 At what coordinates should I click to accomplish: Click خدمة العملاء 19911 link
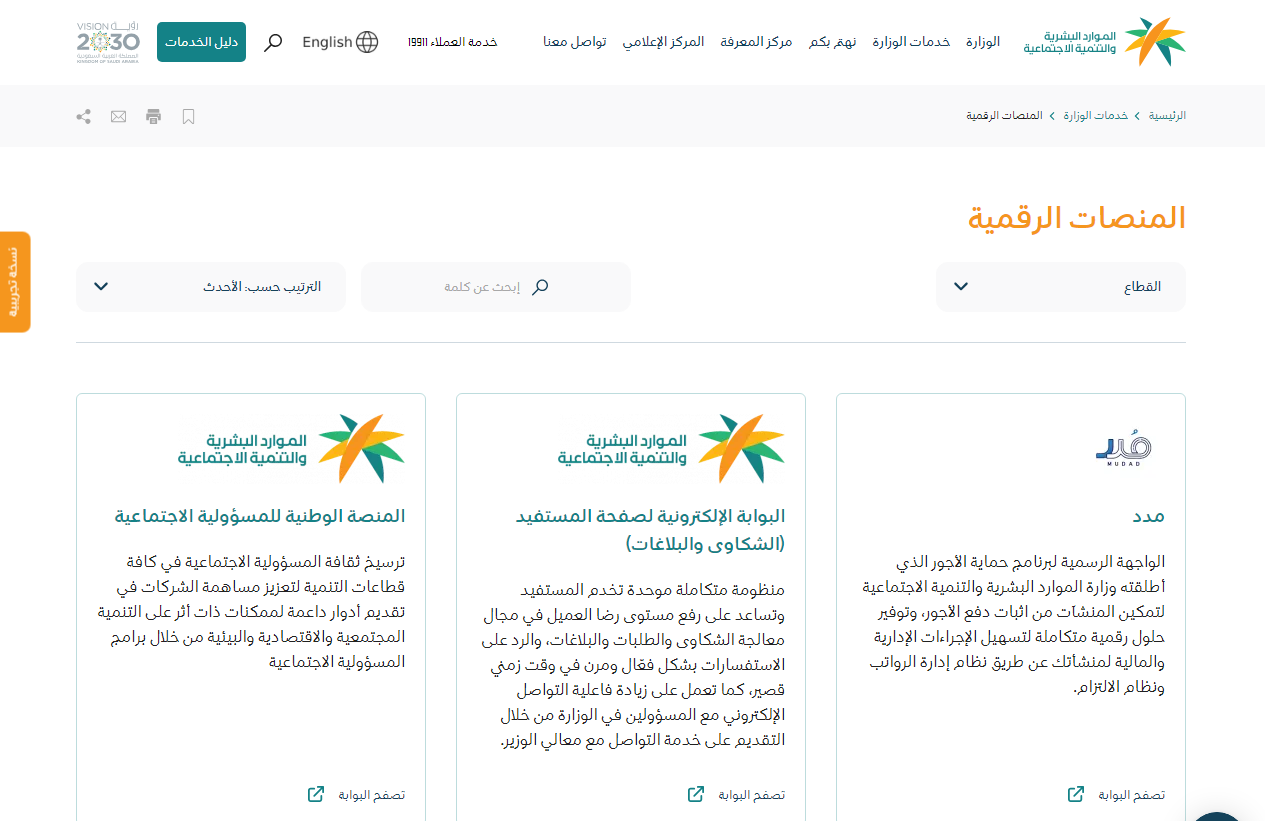[x=452, y=42]
